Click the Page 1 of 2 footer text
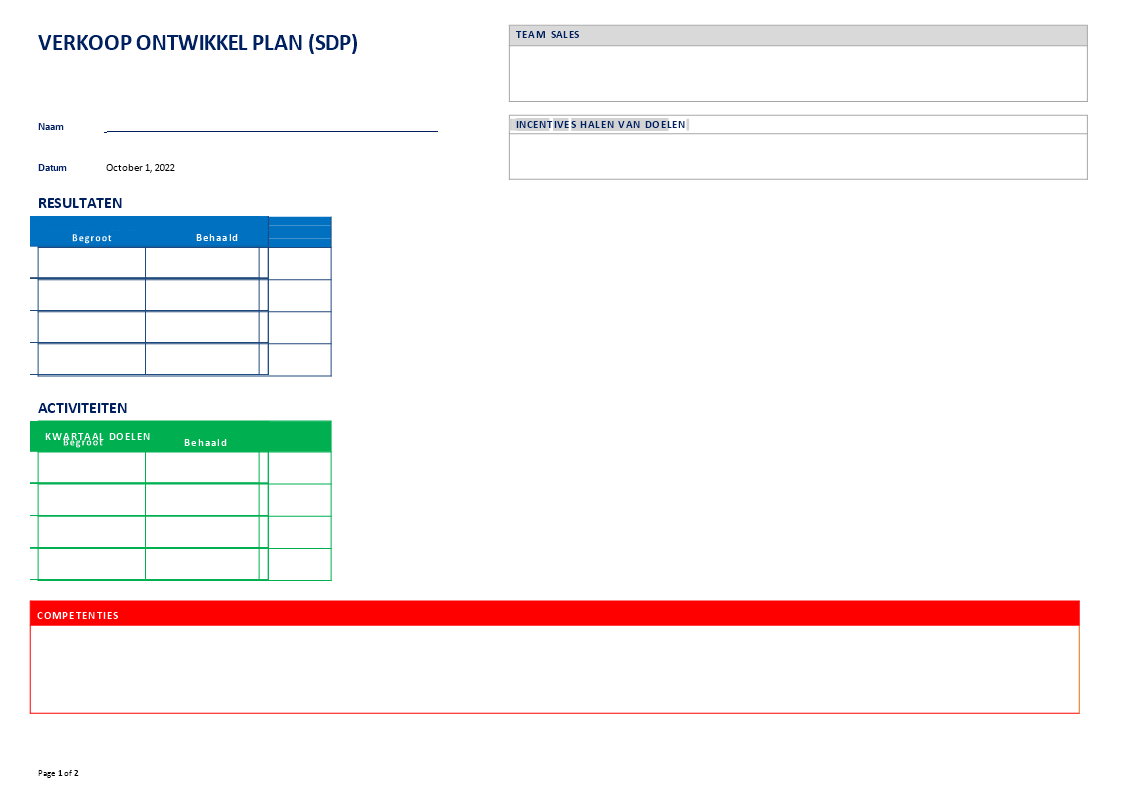The height and width of the screenshot is (794, 1122). pyautogui.click(x=58, y=772)
